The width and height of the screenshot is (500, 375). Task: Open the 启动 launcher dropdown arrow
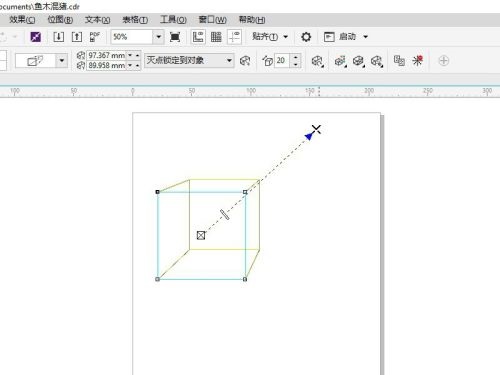click(366, 37)
